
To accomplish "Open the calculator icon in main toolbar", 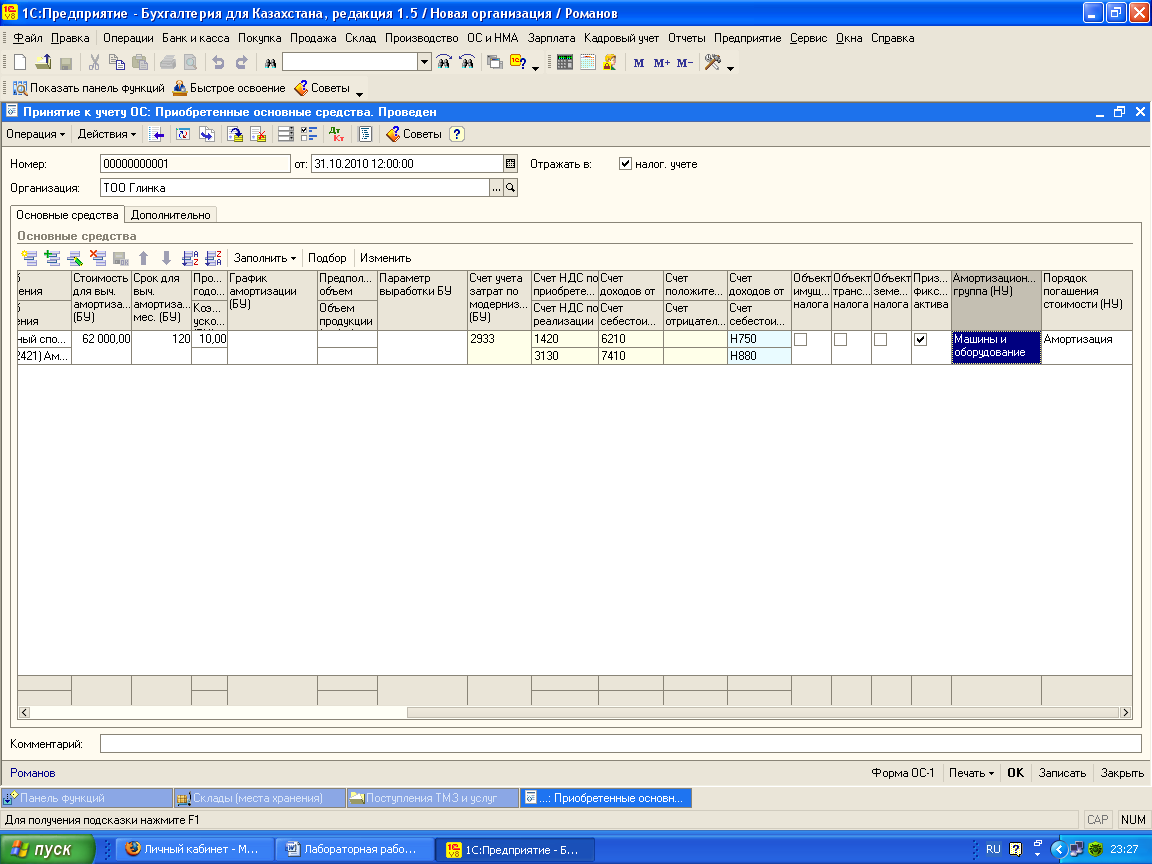I will (564, 62).
